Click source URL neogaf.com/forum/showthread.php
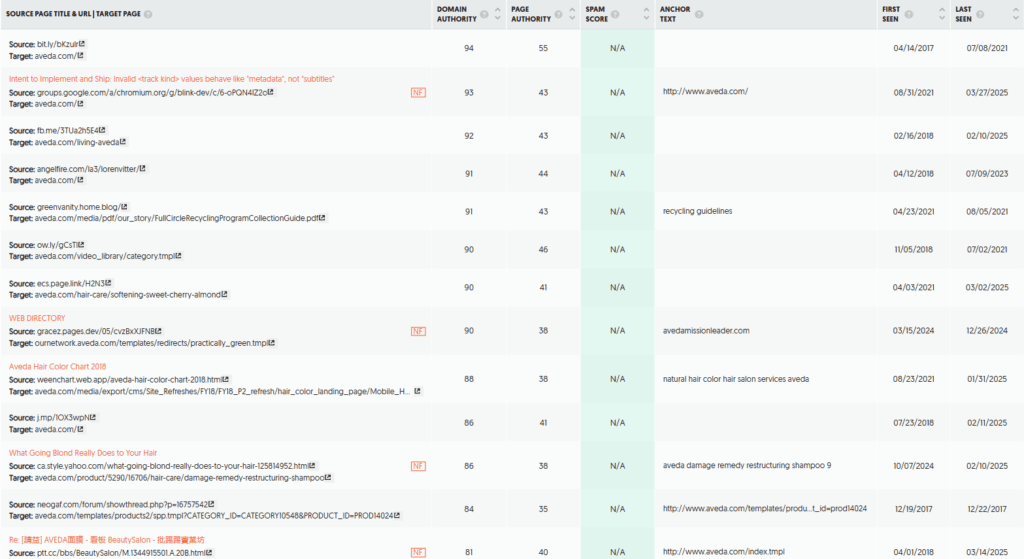Screen dimensions: 1024x559 pos(122,504)
